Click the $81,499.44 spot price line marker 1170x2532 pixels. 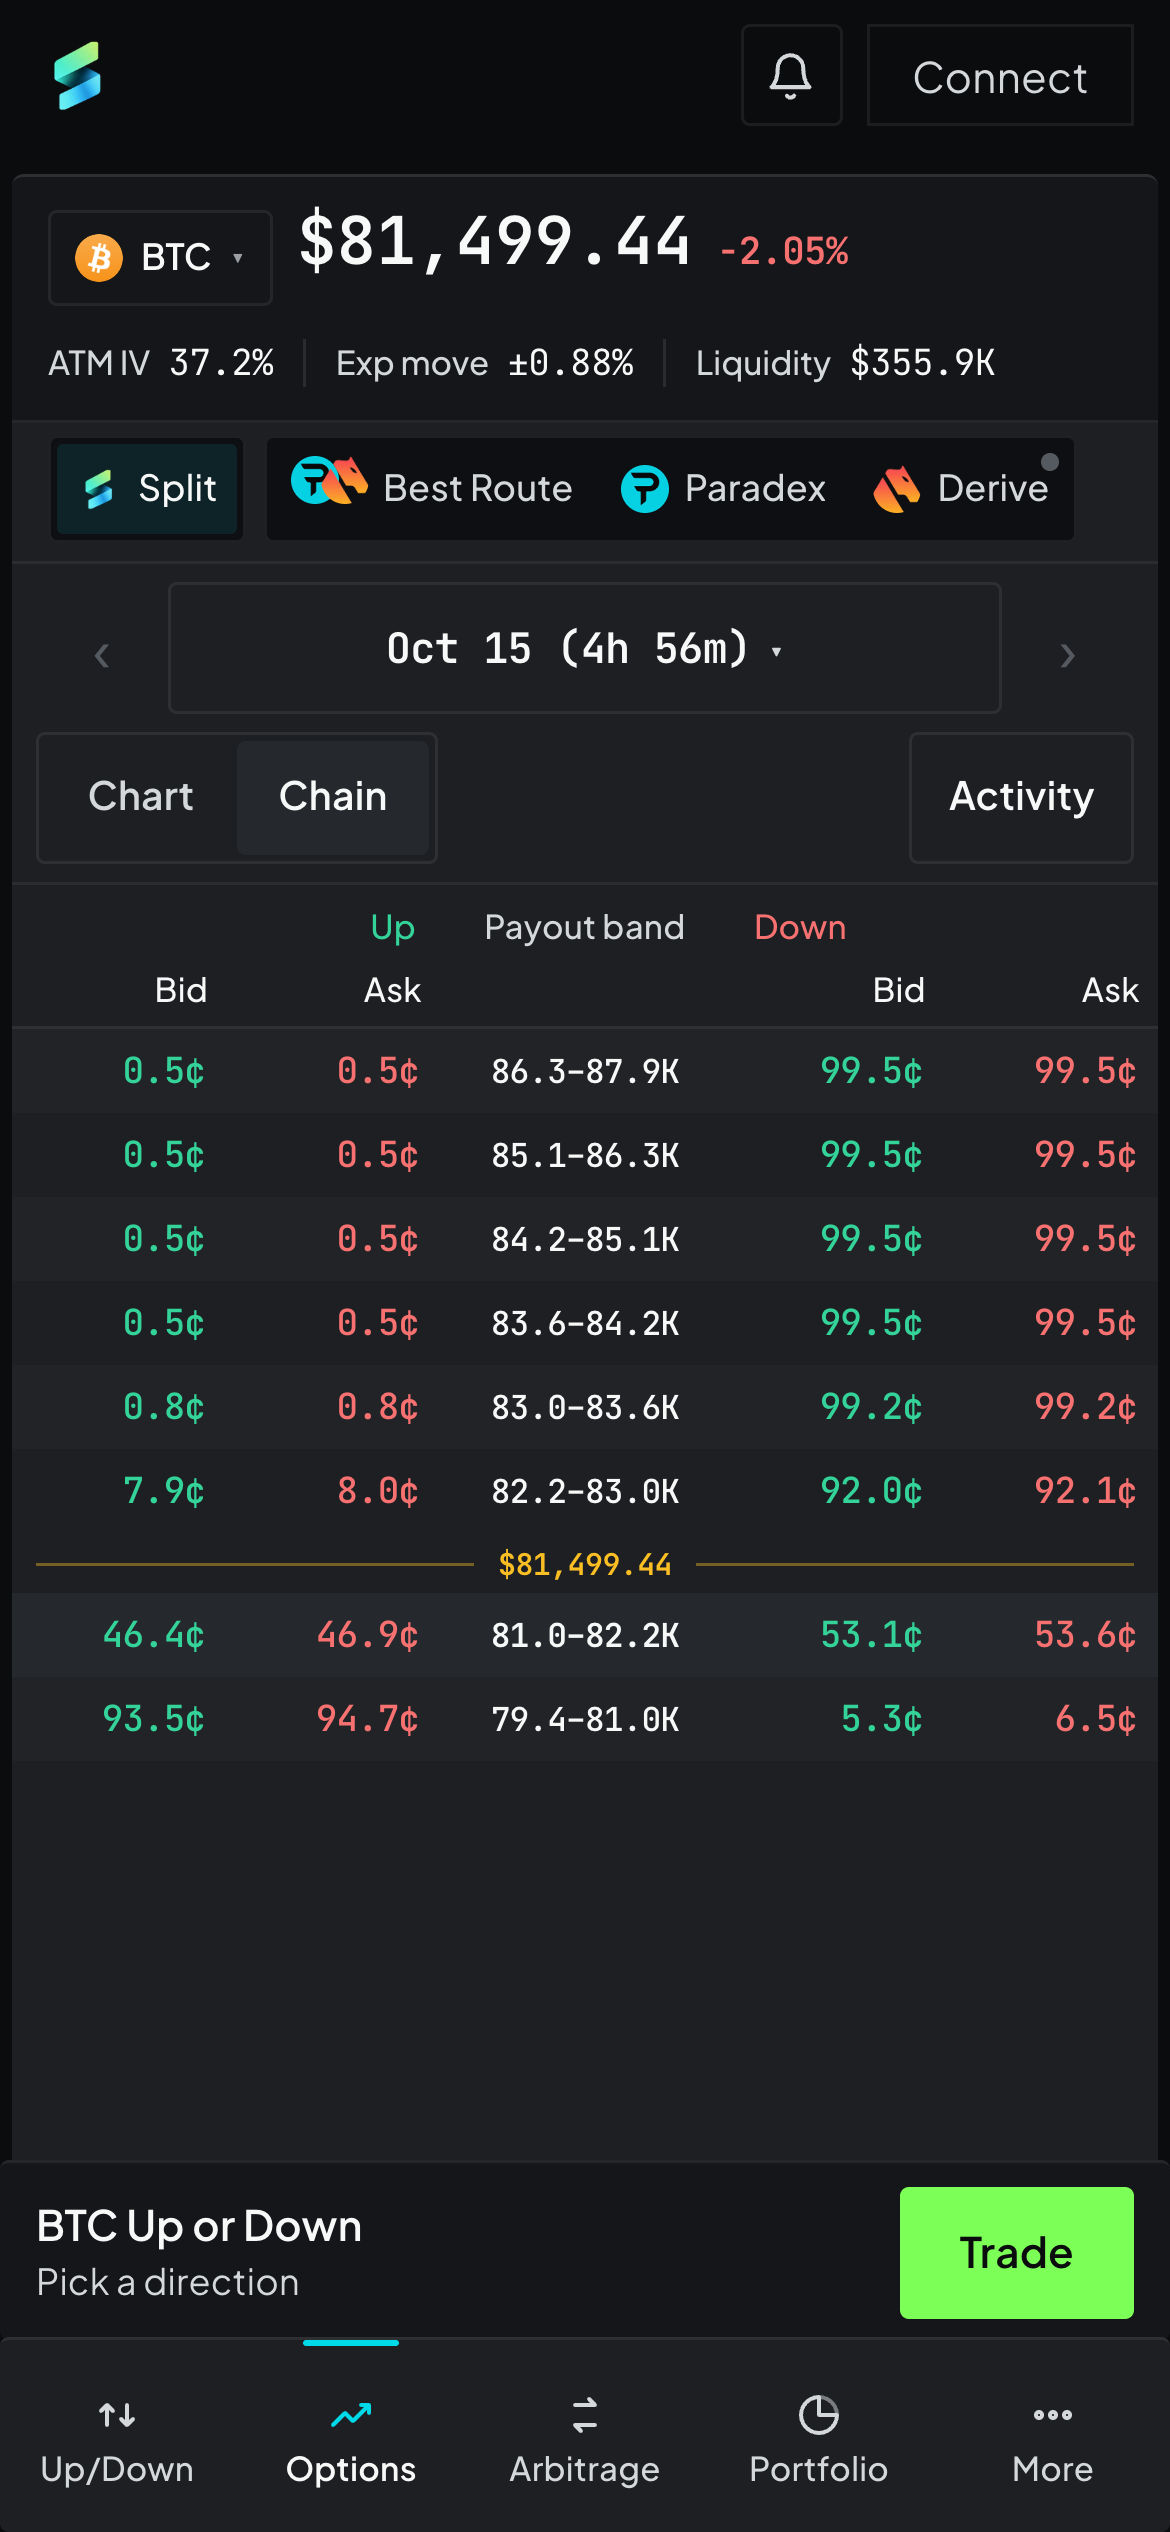585,1564
